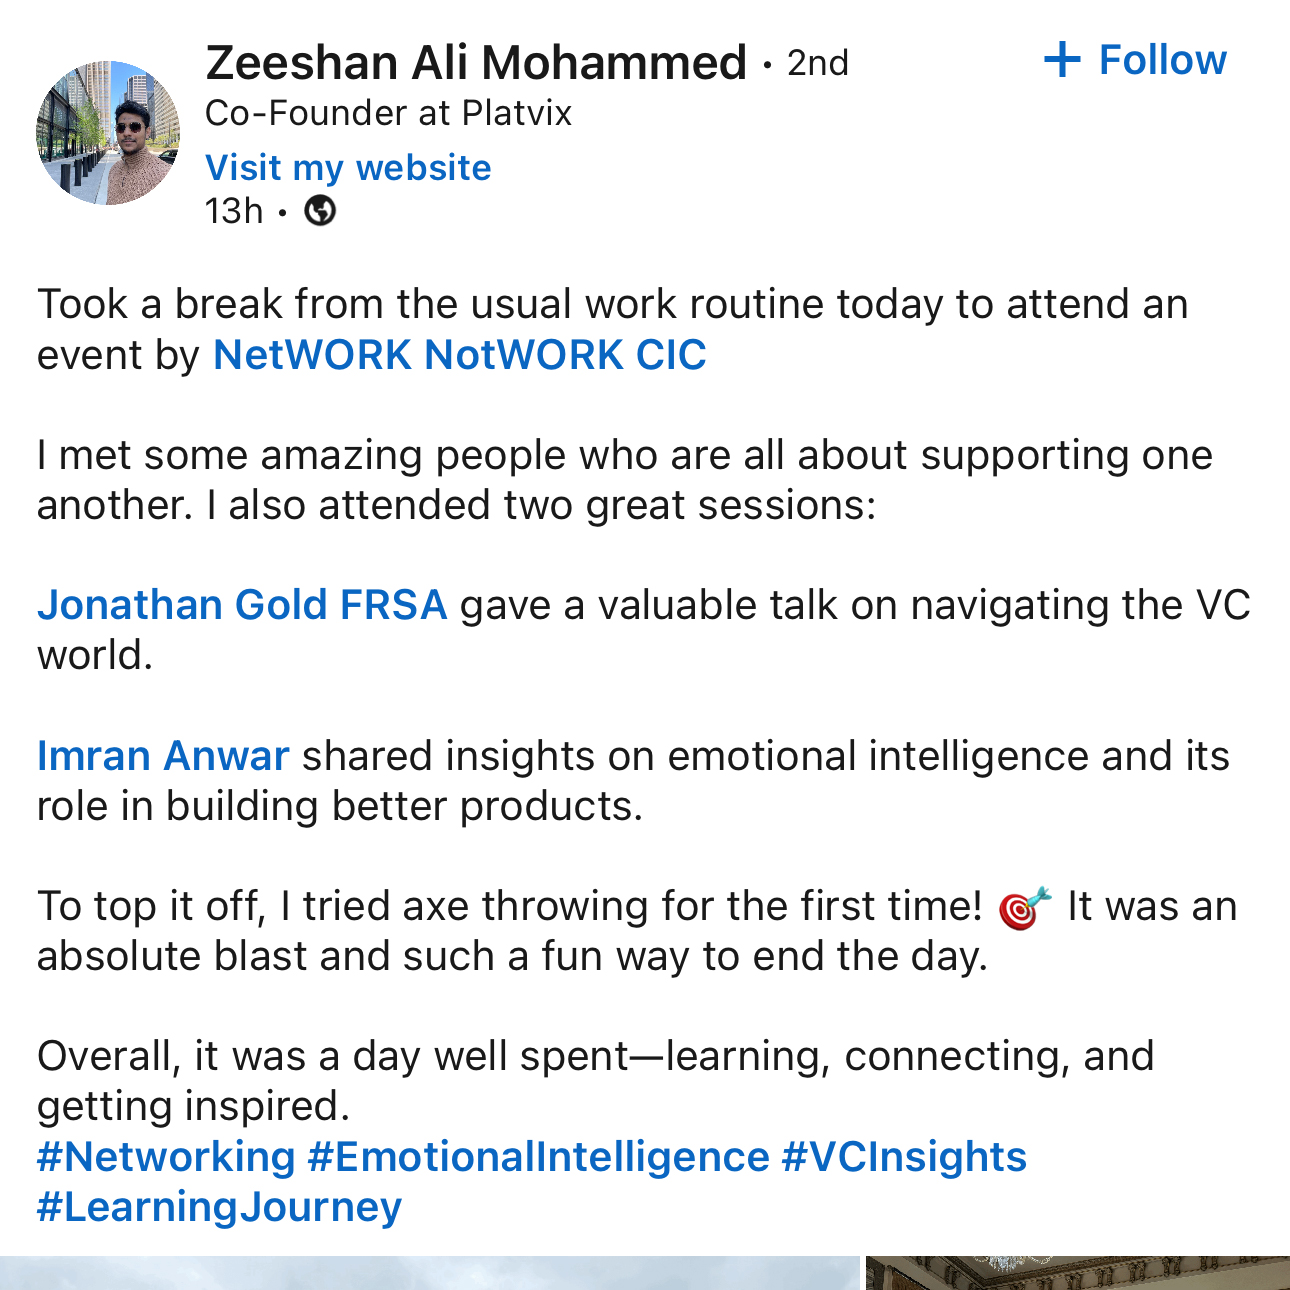The height and width of the screenshot is (1290, 1290).
Task: Open the right post photo thumbnail
Action: [1077, 1273]
